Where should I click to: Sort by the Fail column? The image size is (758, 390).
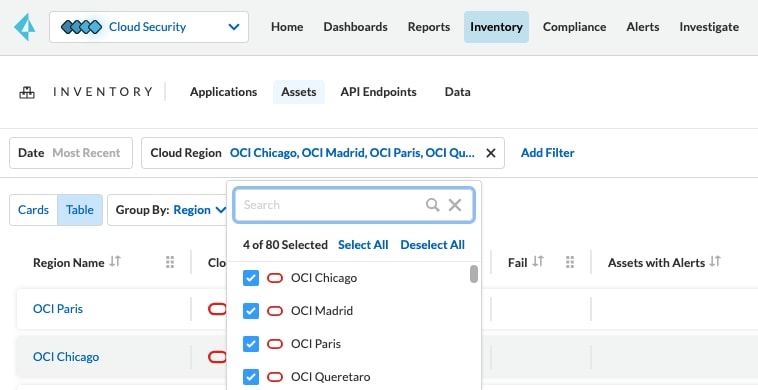538,261
